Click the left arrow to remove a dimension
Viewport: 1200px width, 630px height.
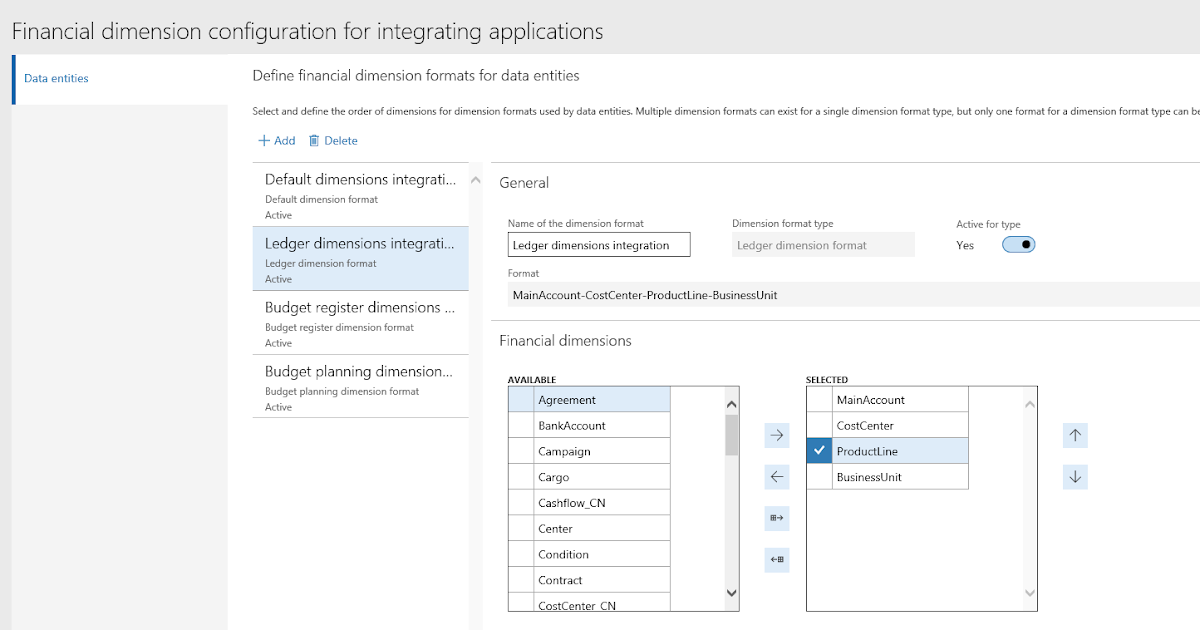777,477
